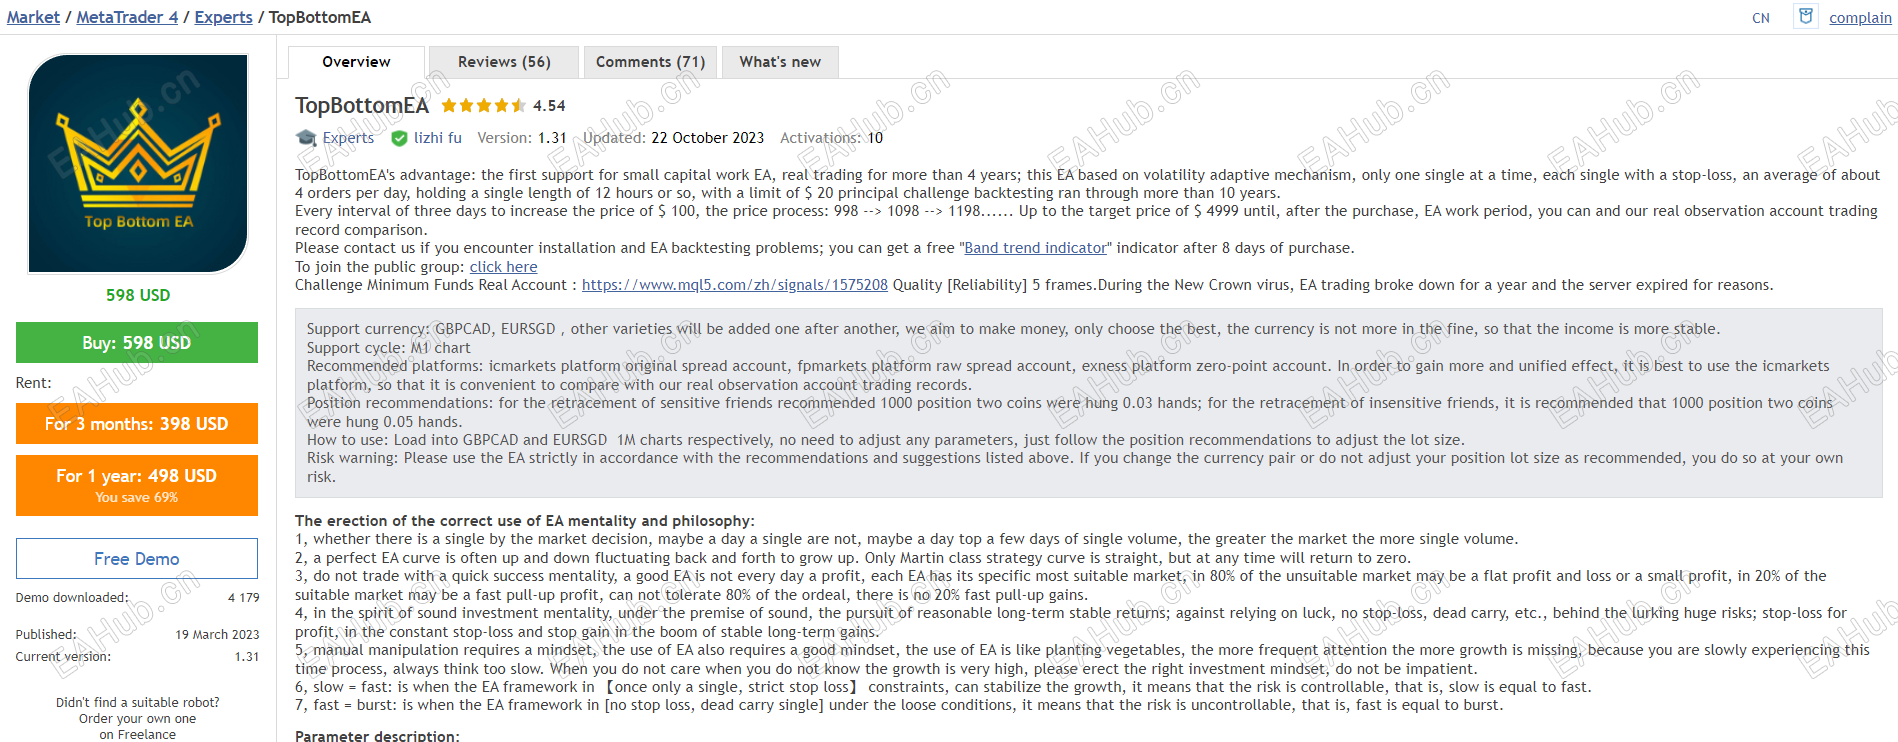Click the Current version value 1.31
1898x742 pixels.
tap(247, 657)
